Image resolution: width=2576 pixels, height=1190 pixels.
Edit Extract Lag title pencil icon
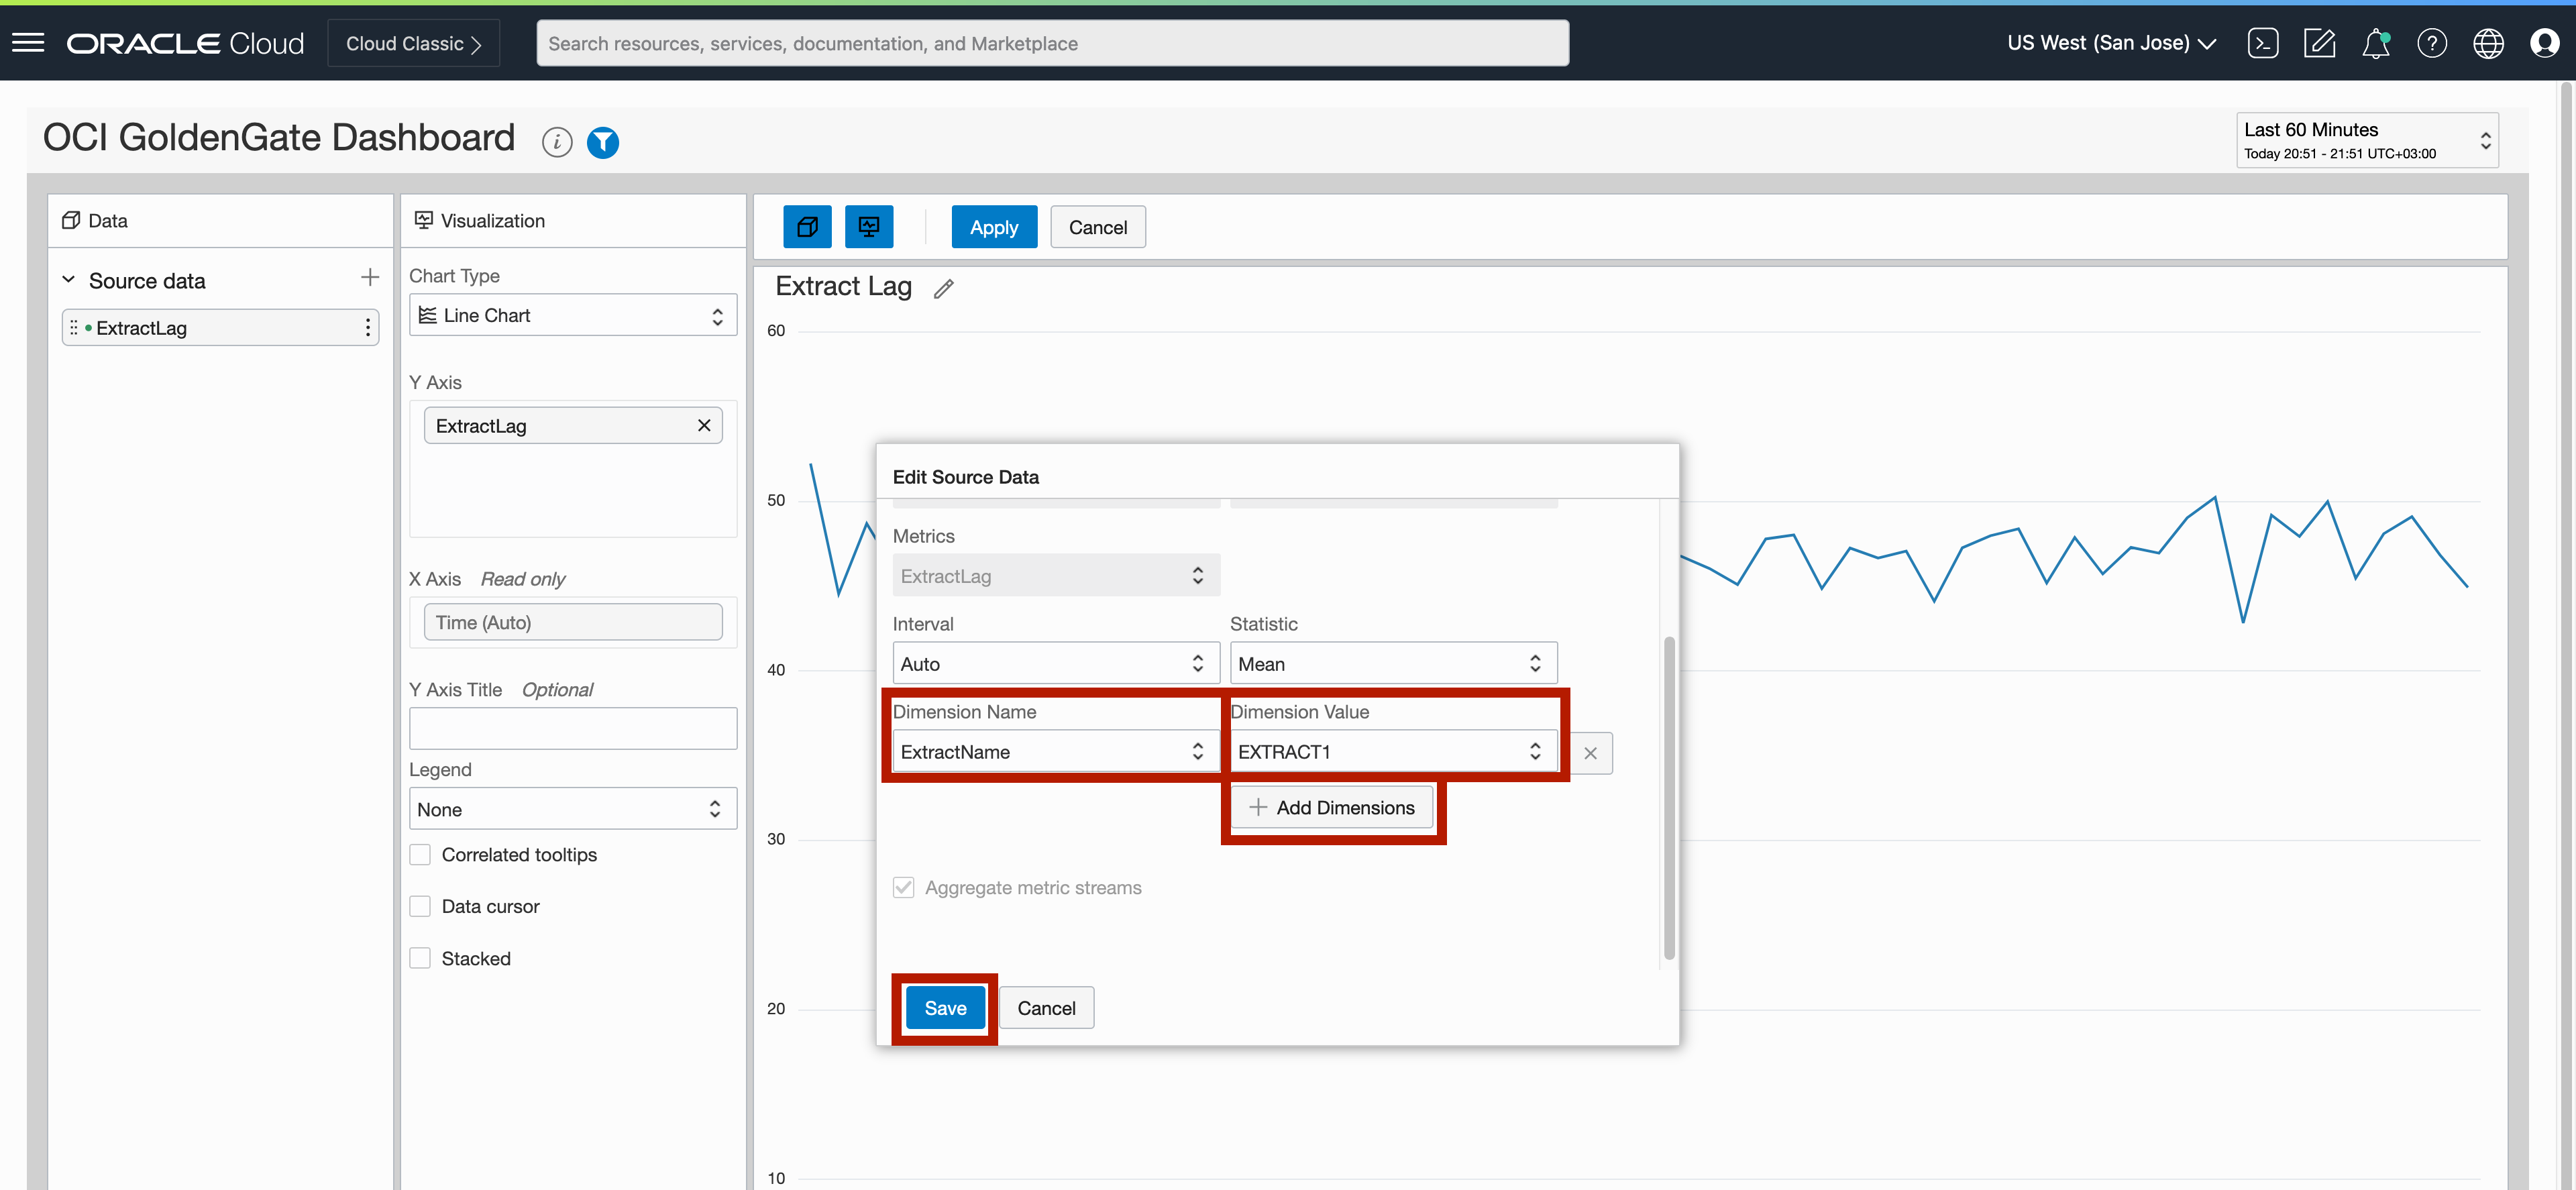pyautogui.click(x=943, y=289)
